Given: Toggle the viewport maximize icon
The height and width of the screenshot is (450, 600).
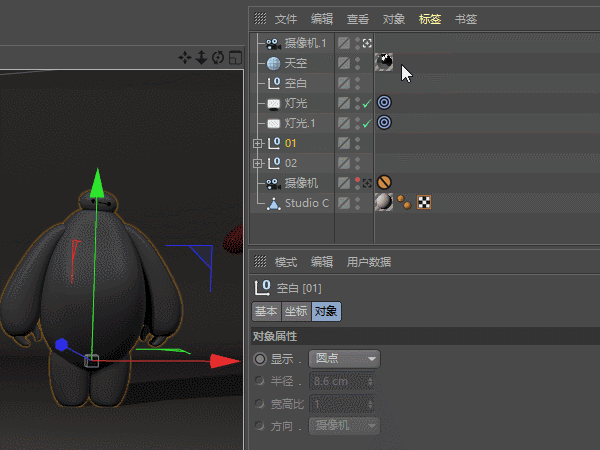Looking at the screenshot, I should 235,58.
